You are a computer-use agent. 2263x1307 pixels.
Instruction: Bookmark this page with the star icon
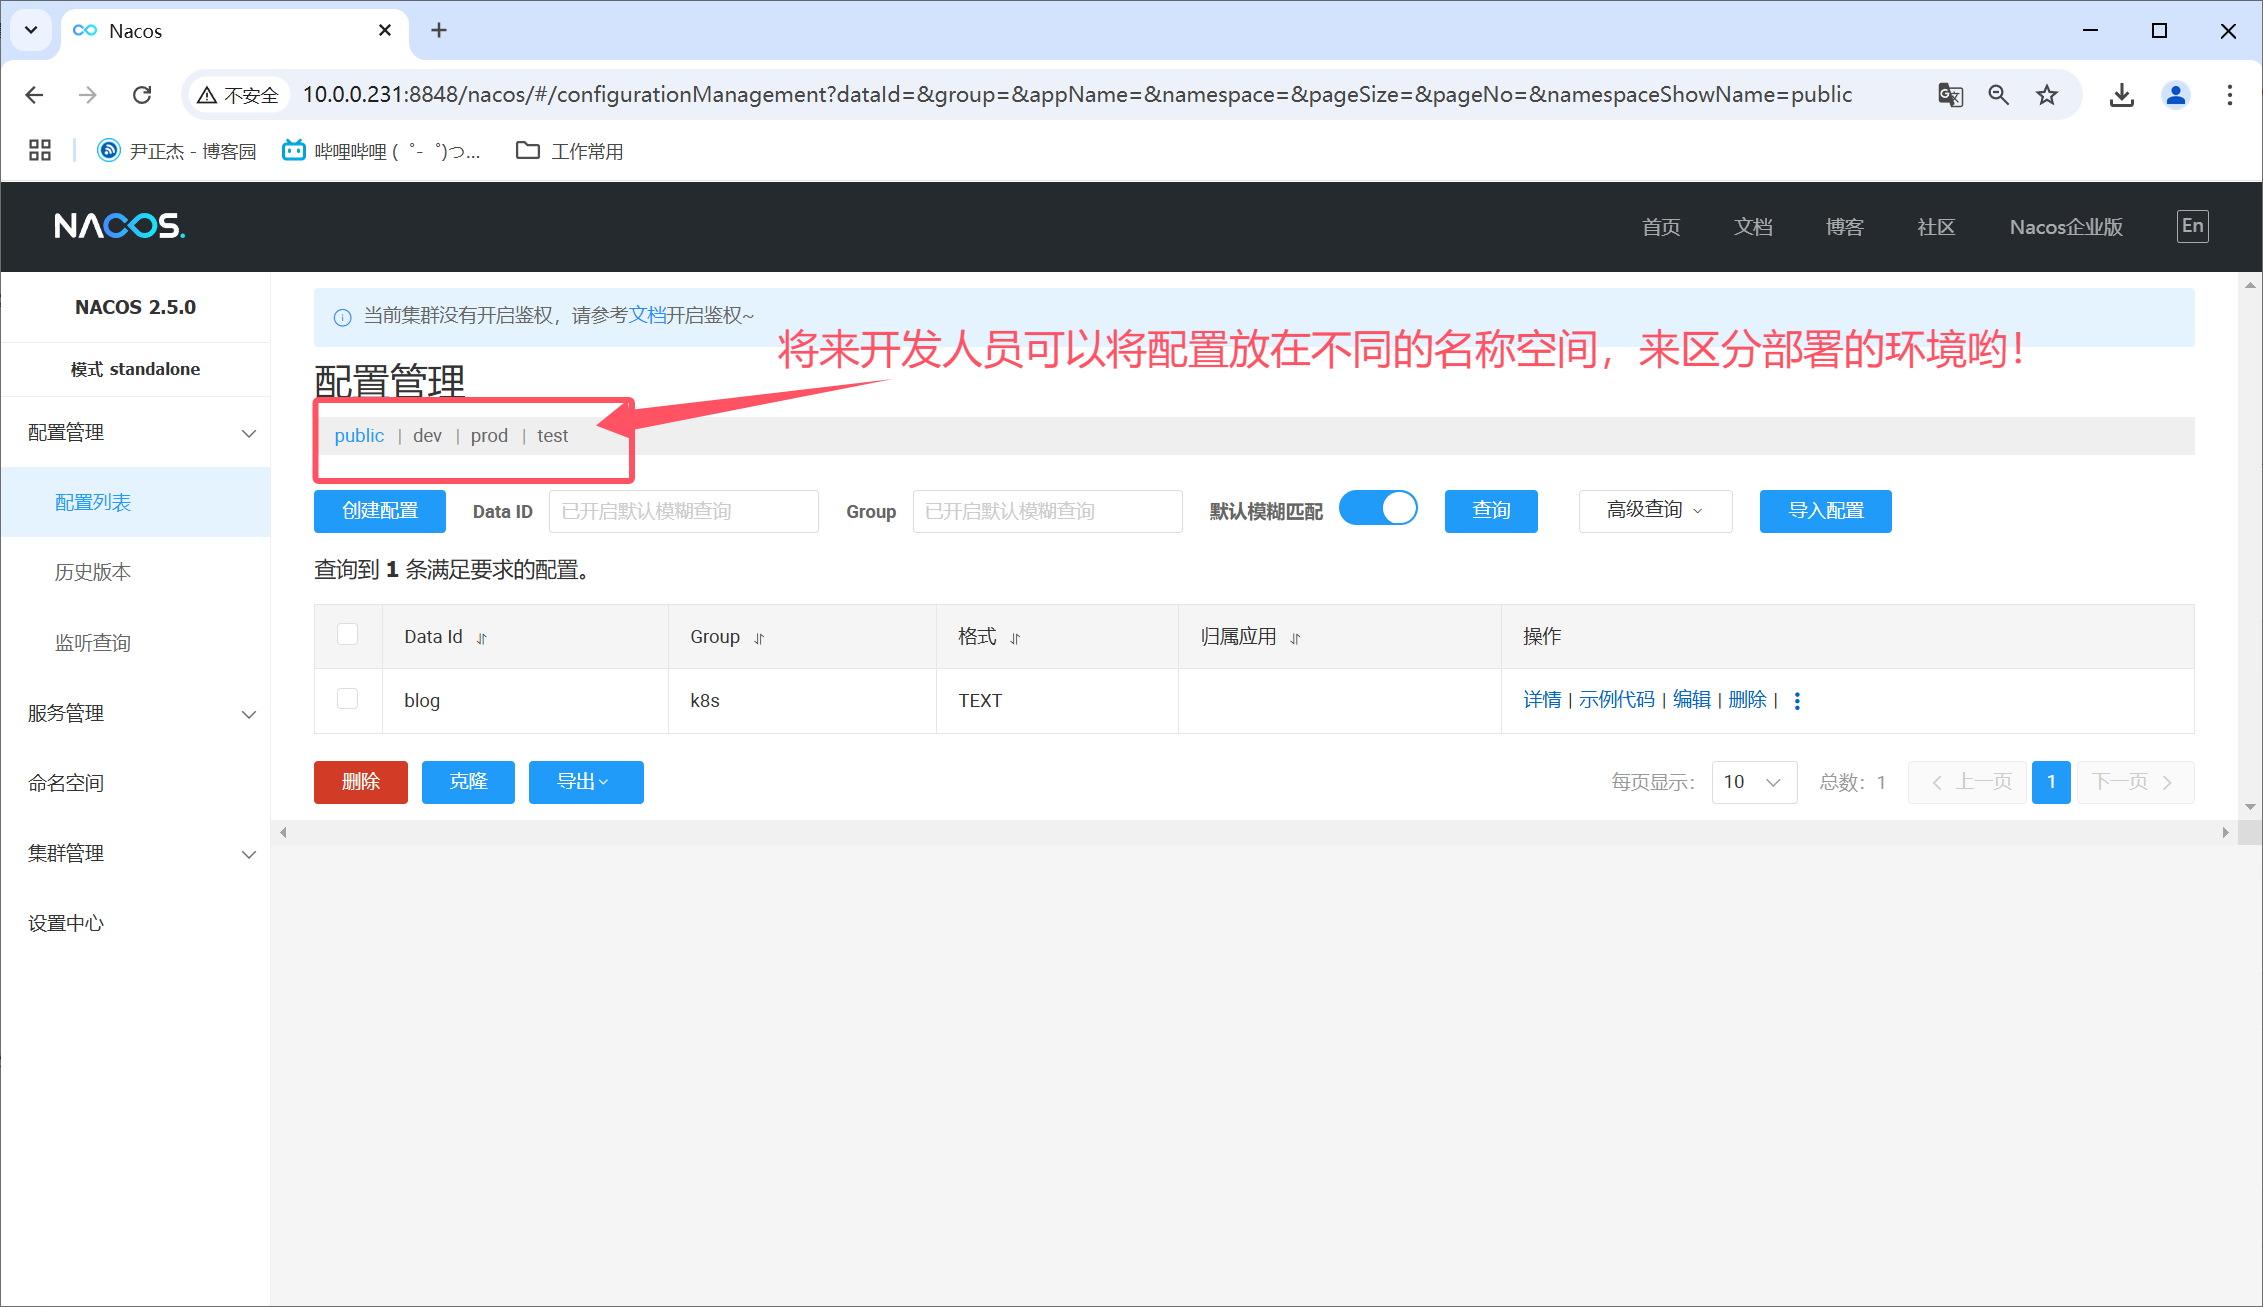point(2047,95)
